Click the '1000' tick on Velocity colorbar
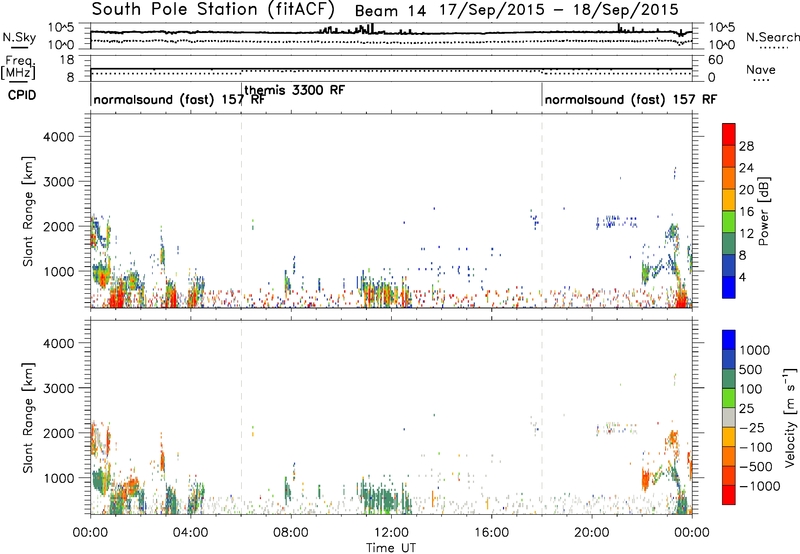 tap(754, 350)
